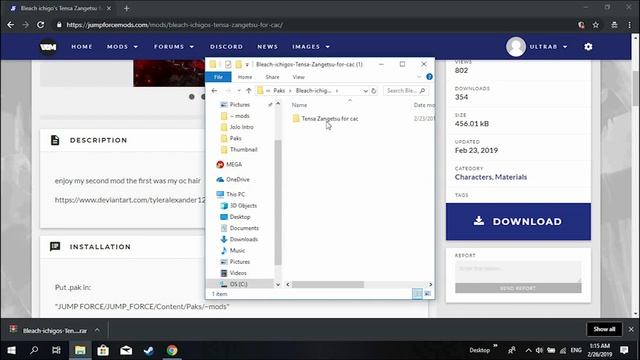Switch Explorer to large icons view
This screenshot has width=640, height=360.
coord(427,293)
